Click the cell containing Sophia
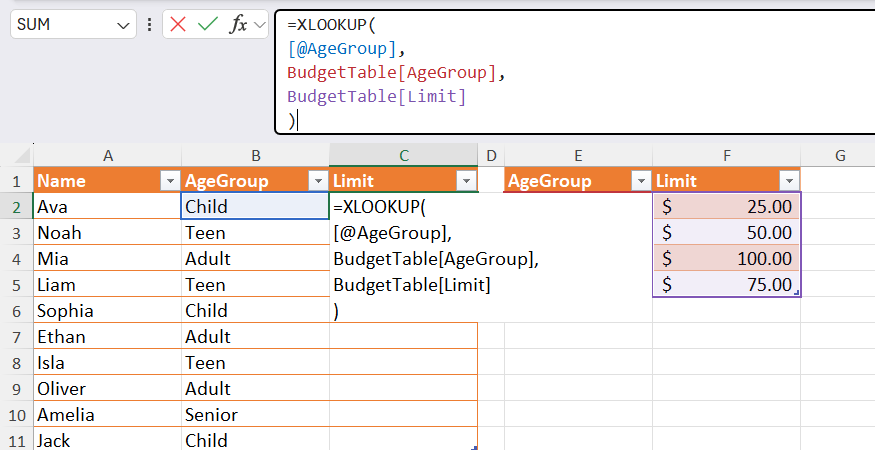 [x=108, y=310]
